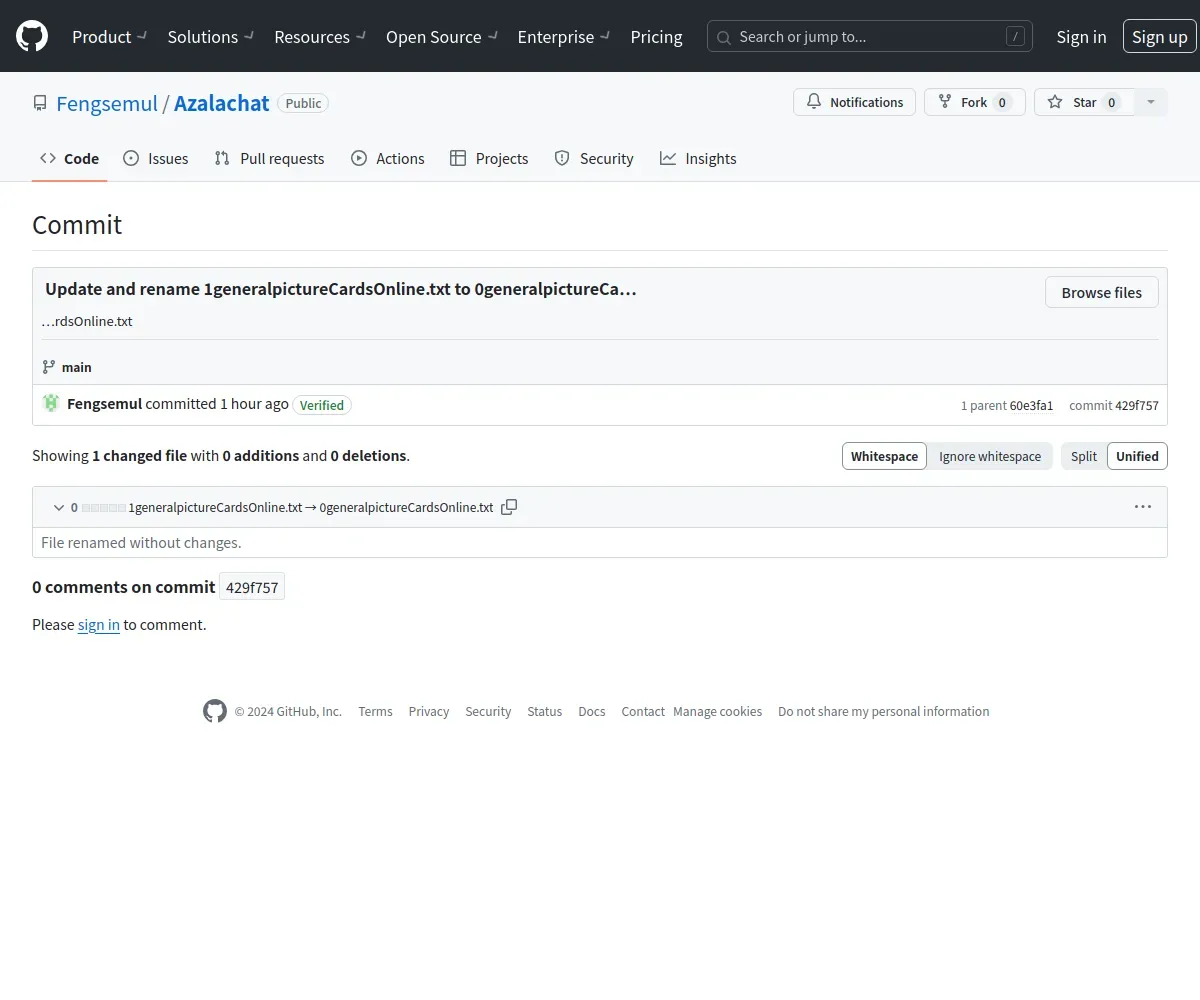Open the Issues tab
The height and width of the screenshot is (1000, 1200).
(155, 158)
